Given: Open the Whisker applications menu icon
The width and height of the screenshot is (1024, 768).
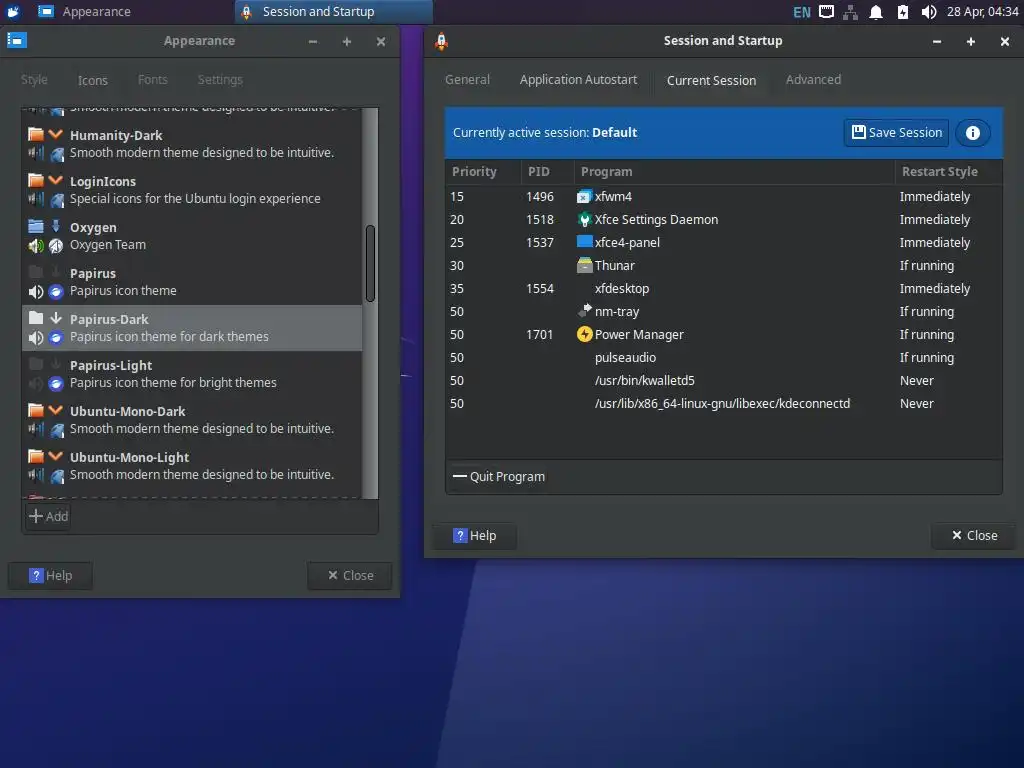Looking at the screenshot, I should [13, 12].
